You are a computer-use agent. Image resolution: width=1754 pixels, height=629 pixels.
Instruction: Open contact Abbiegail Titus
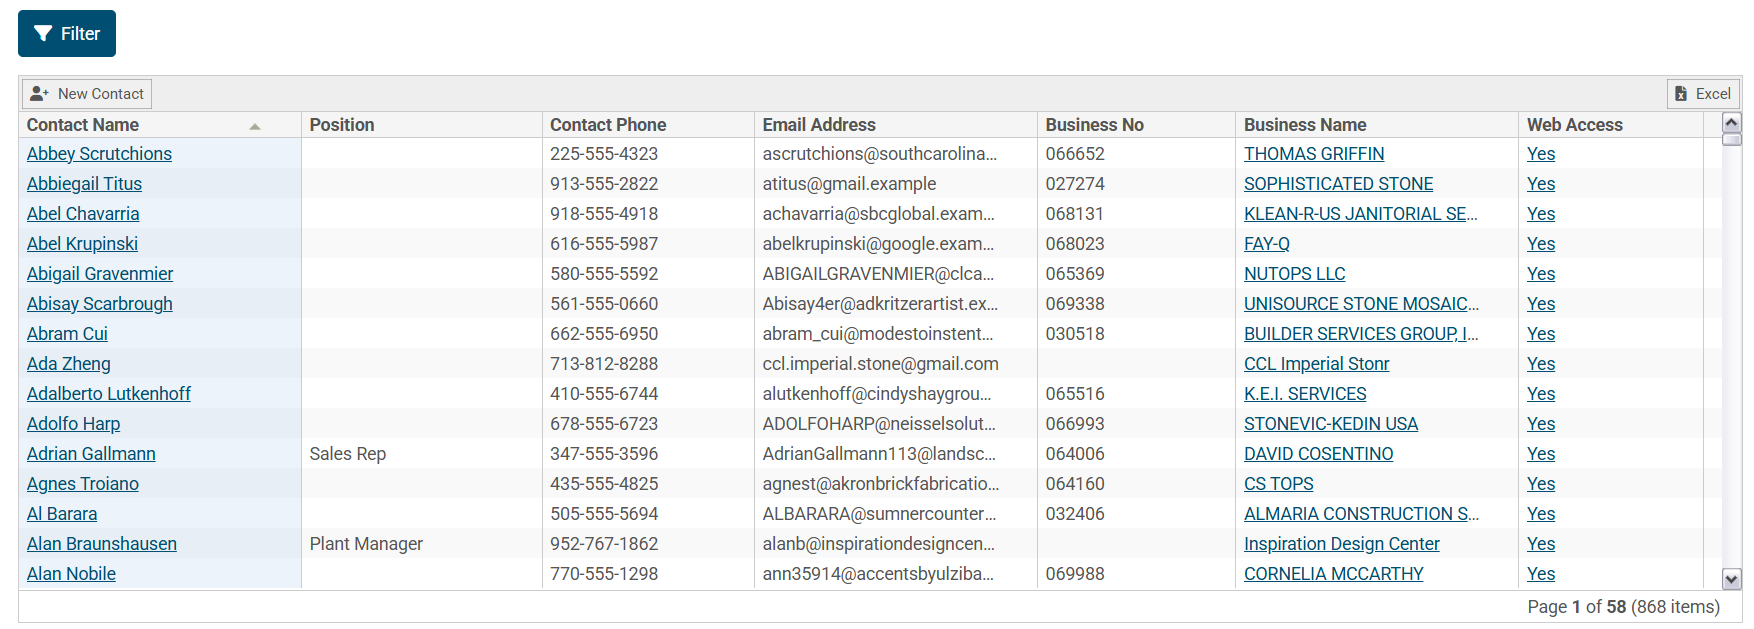coord(84,184)
